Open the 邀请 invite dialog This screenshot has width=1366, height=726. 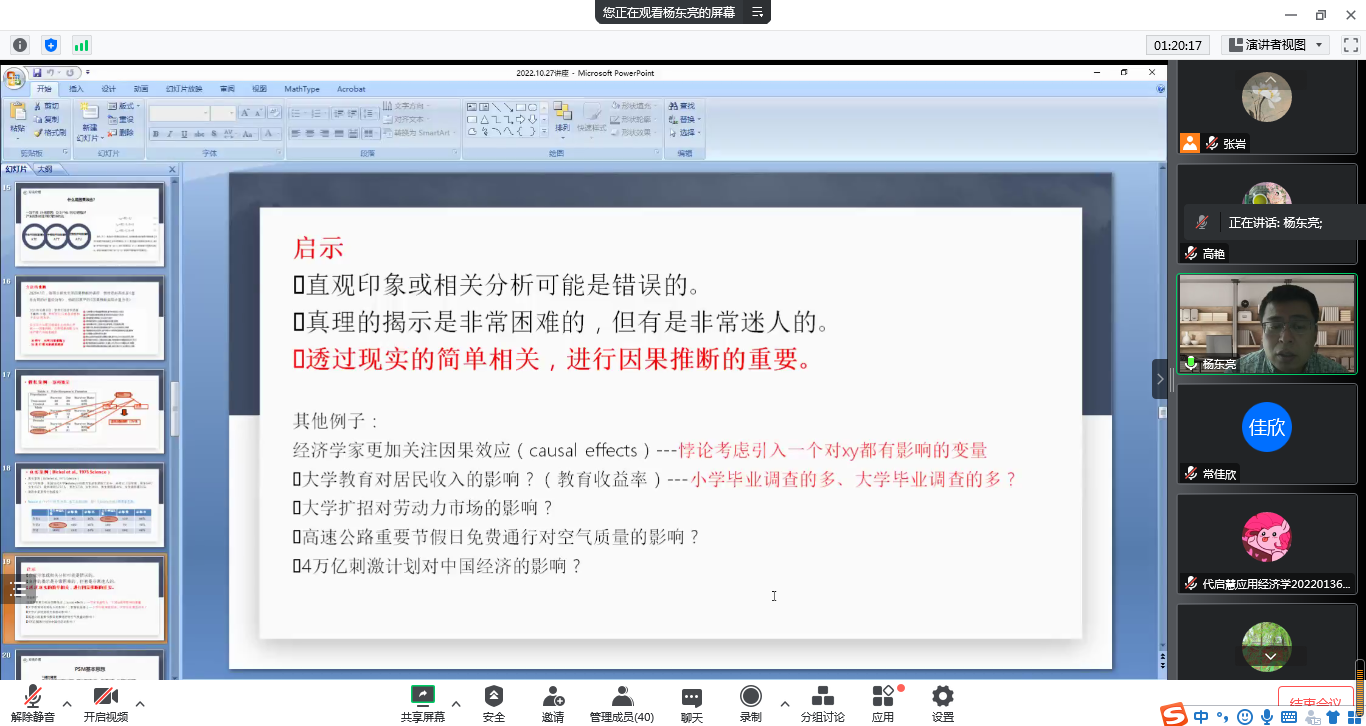point(553,703)
